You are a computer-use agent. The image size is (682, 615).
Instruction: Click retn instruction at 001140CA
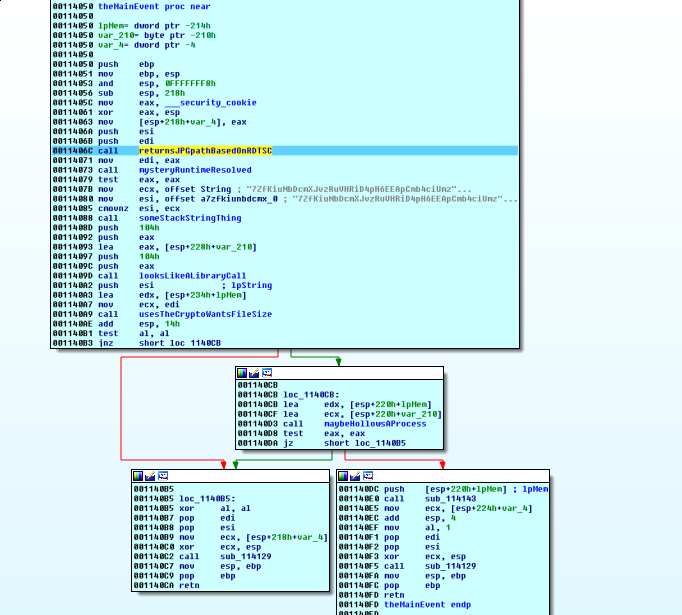[189, 585]
